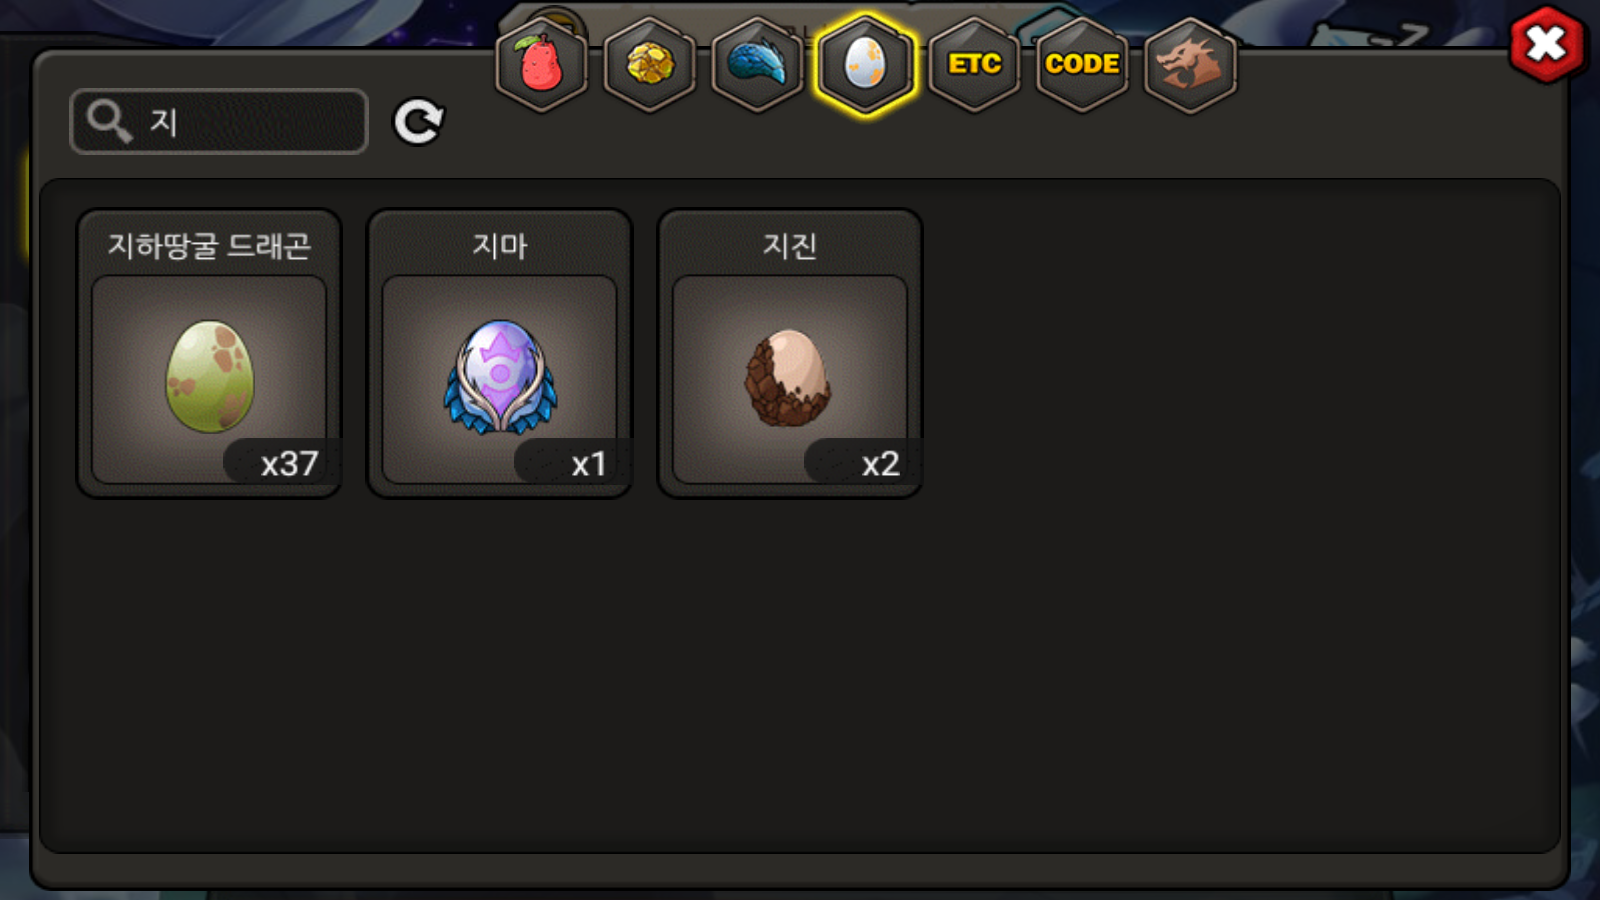Select the 지하땅굴 드래곤 green egg
The width and height of the screenshot is (1600, 900).
[x=209, y=377]
